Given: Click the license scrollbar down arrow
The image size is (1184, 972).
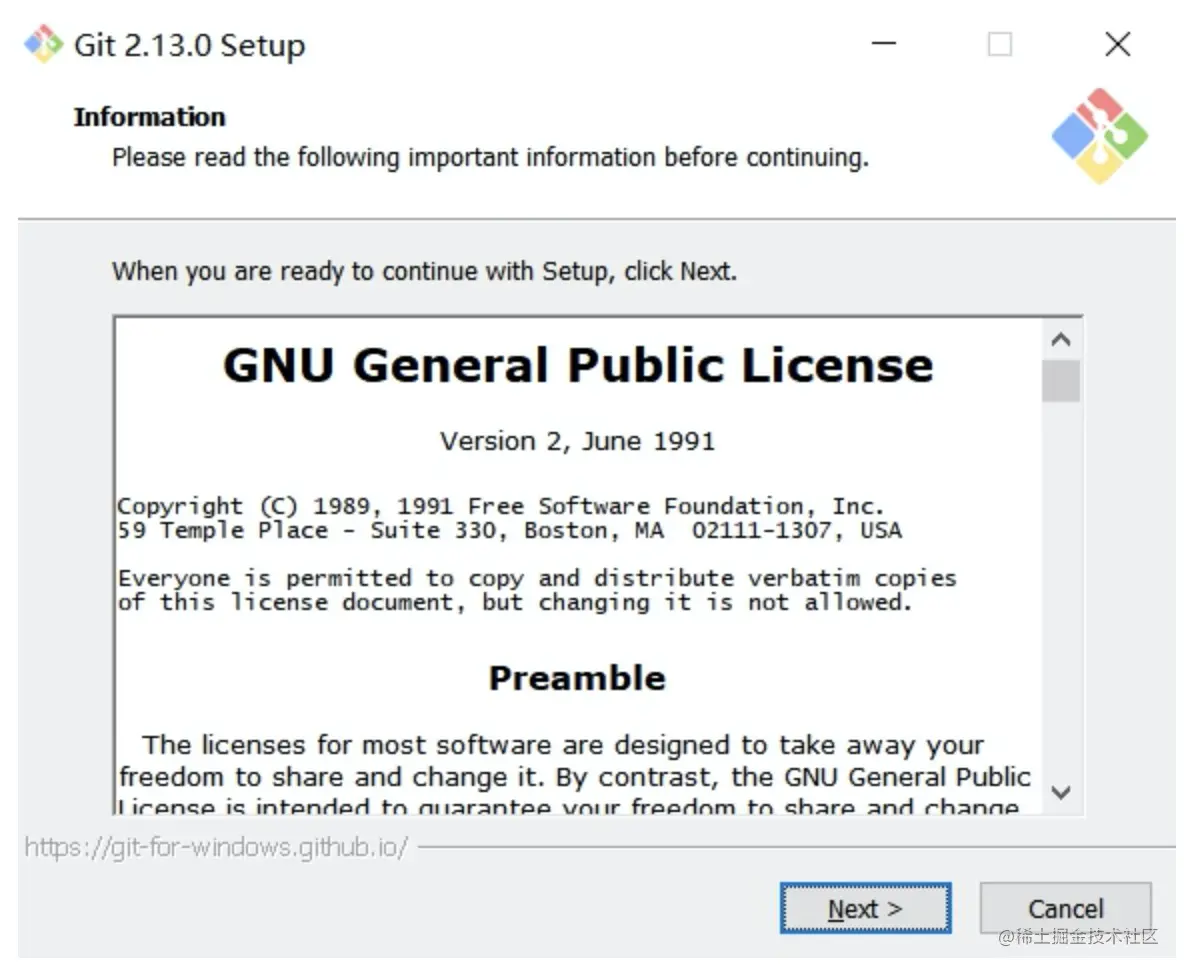Looking at the screenshot, I should pyautogui.click(x=1061, y=792).
